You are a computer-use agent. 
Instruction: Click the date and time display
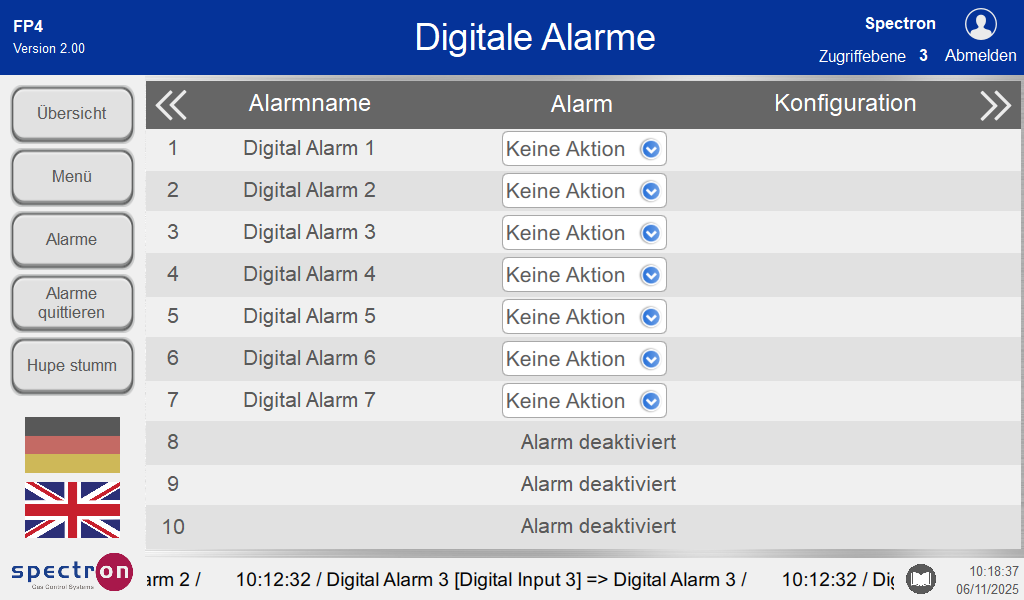click(x=986, y=580)
